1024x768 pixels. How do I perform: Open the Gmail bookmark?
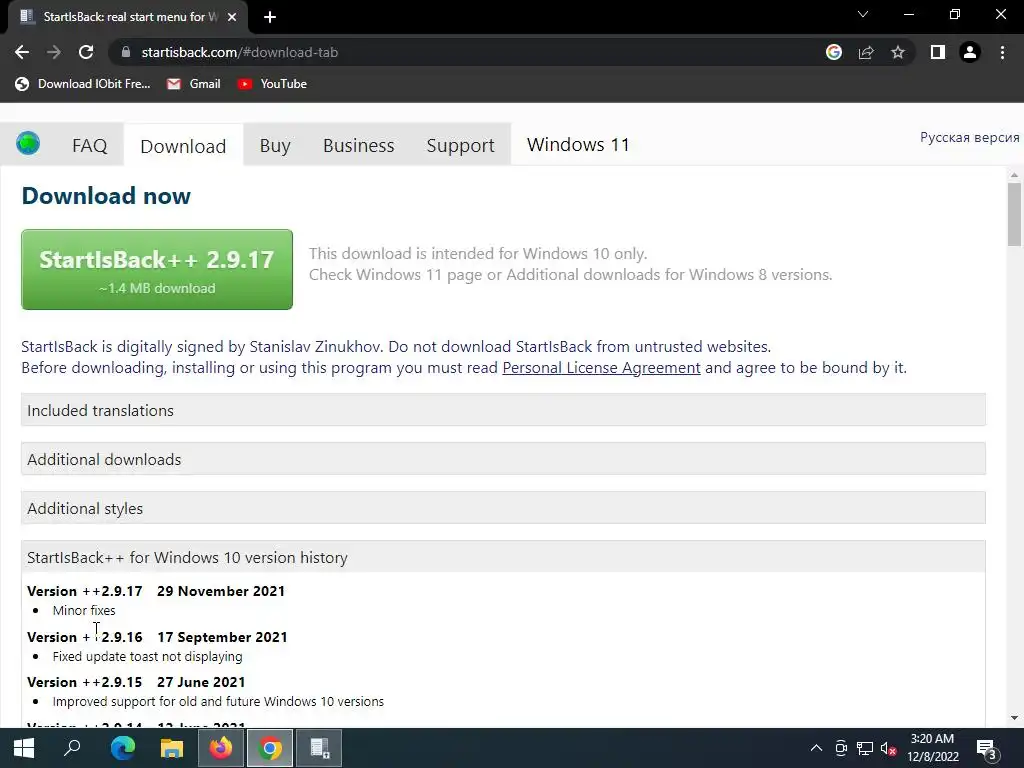pos(193,84)
